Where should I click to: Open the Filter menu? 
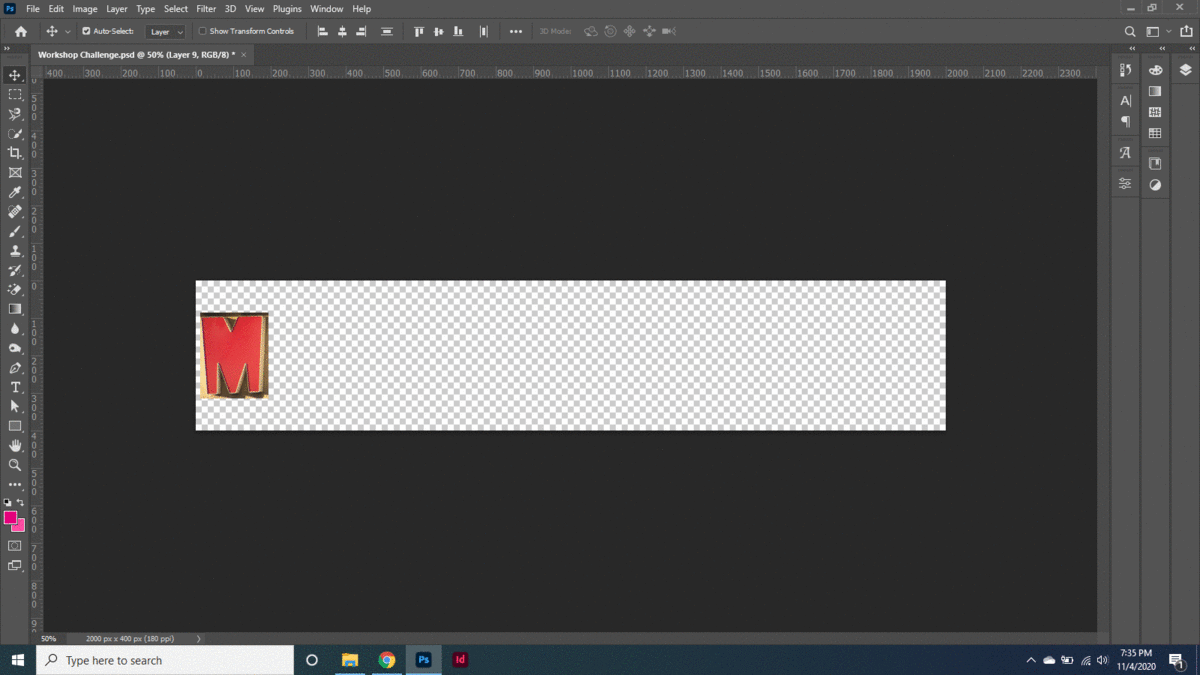(x=206, y=9)
